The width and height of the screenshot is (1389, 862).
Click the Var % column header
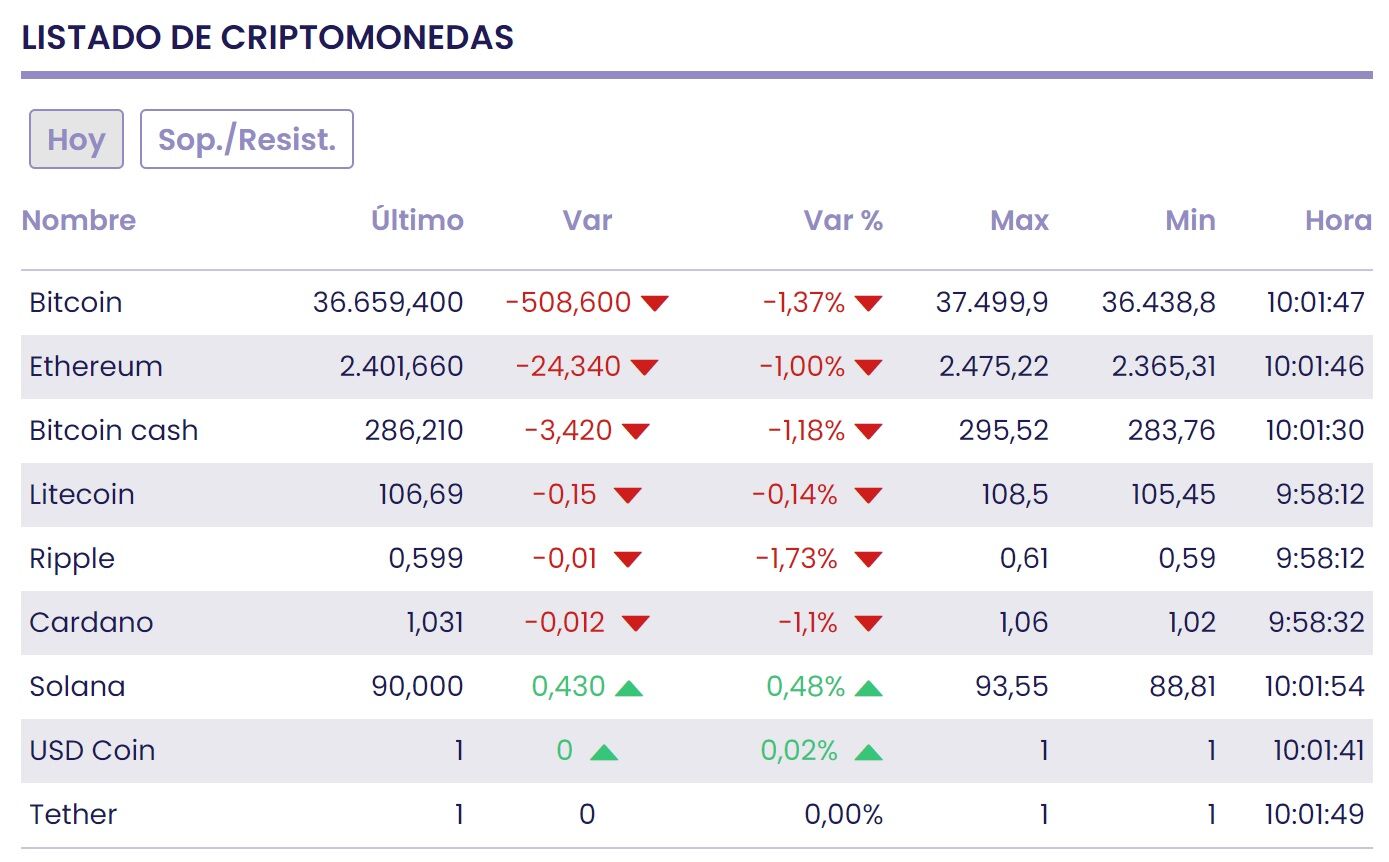click(843, 220)
